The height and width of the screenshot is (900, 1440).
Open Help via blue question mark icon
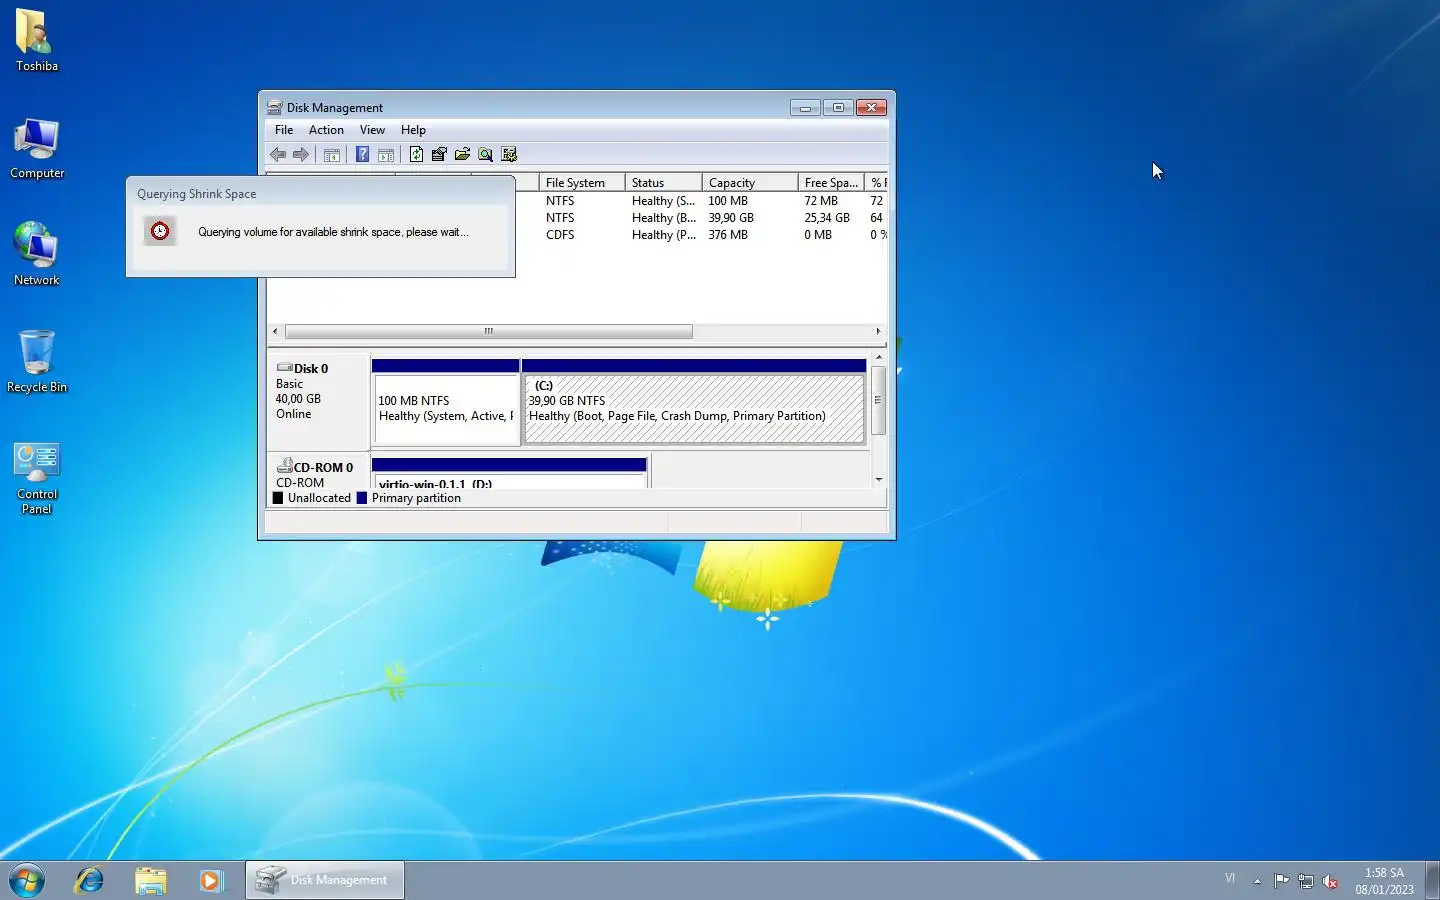point(362,154)
